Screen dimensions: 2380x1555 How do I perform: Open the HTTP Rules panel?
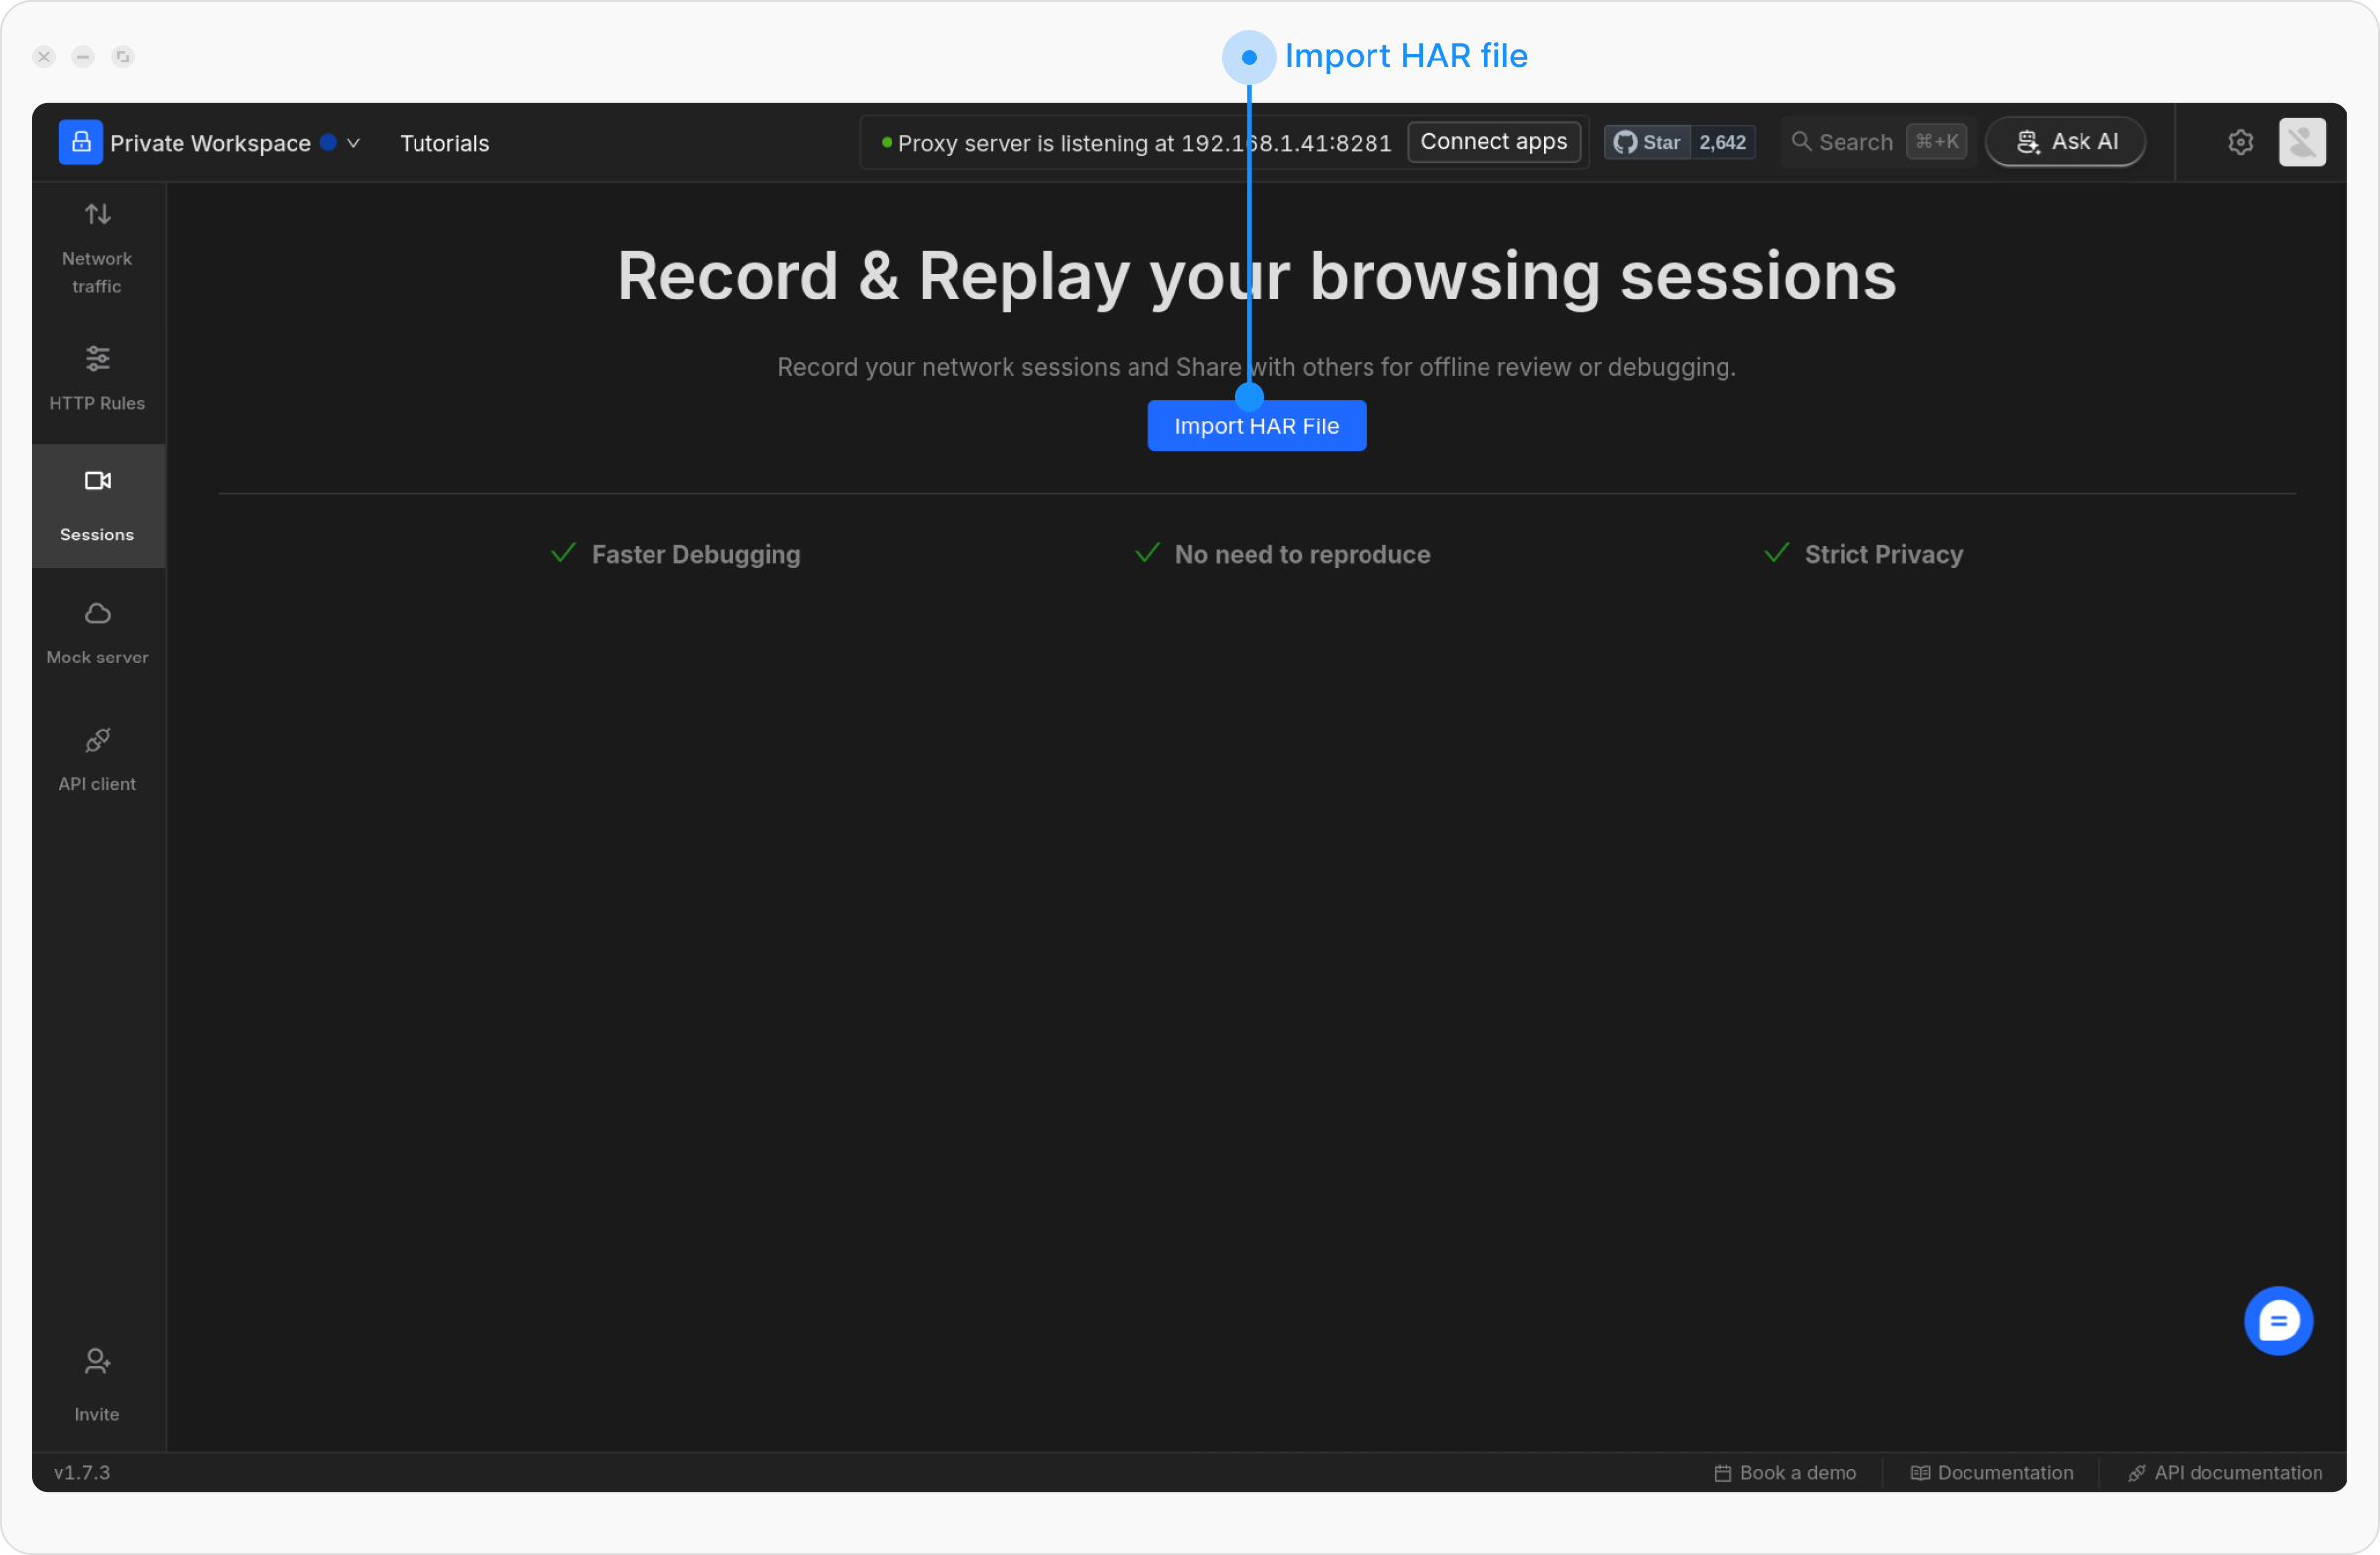click(96, 378)
